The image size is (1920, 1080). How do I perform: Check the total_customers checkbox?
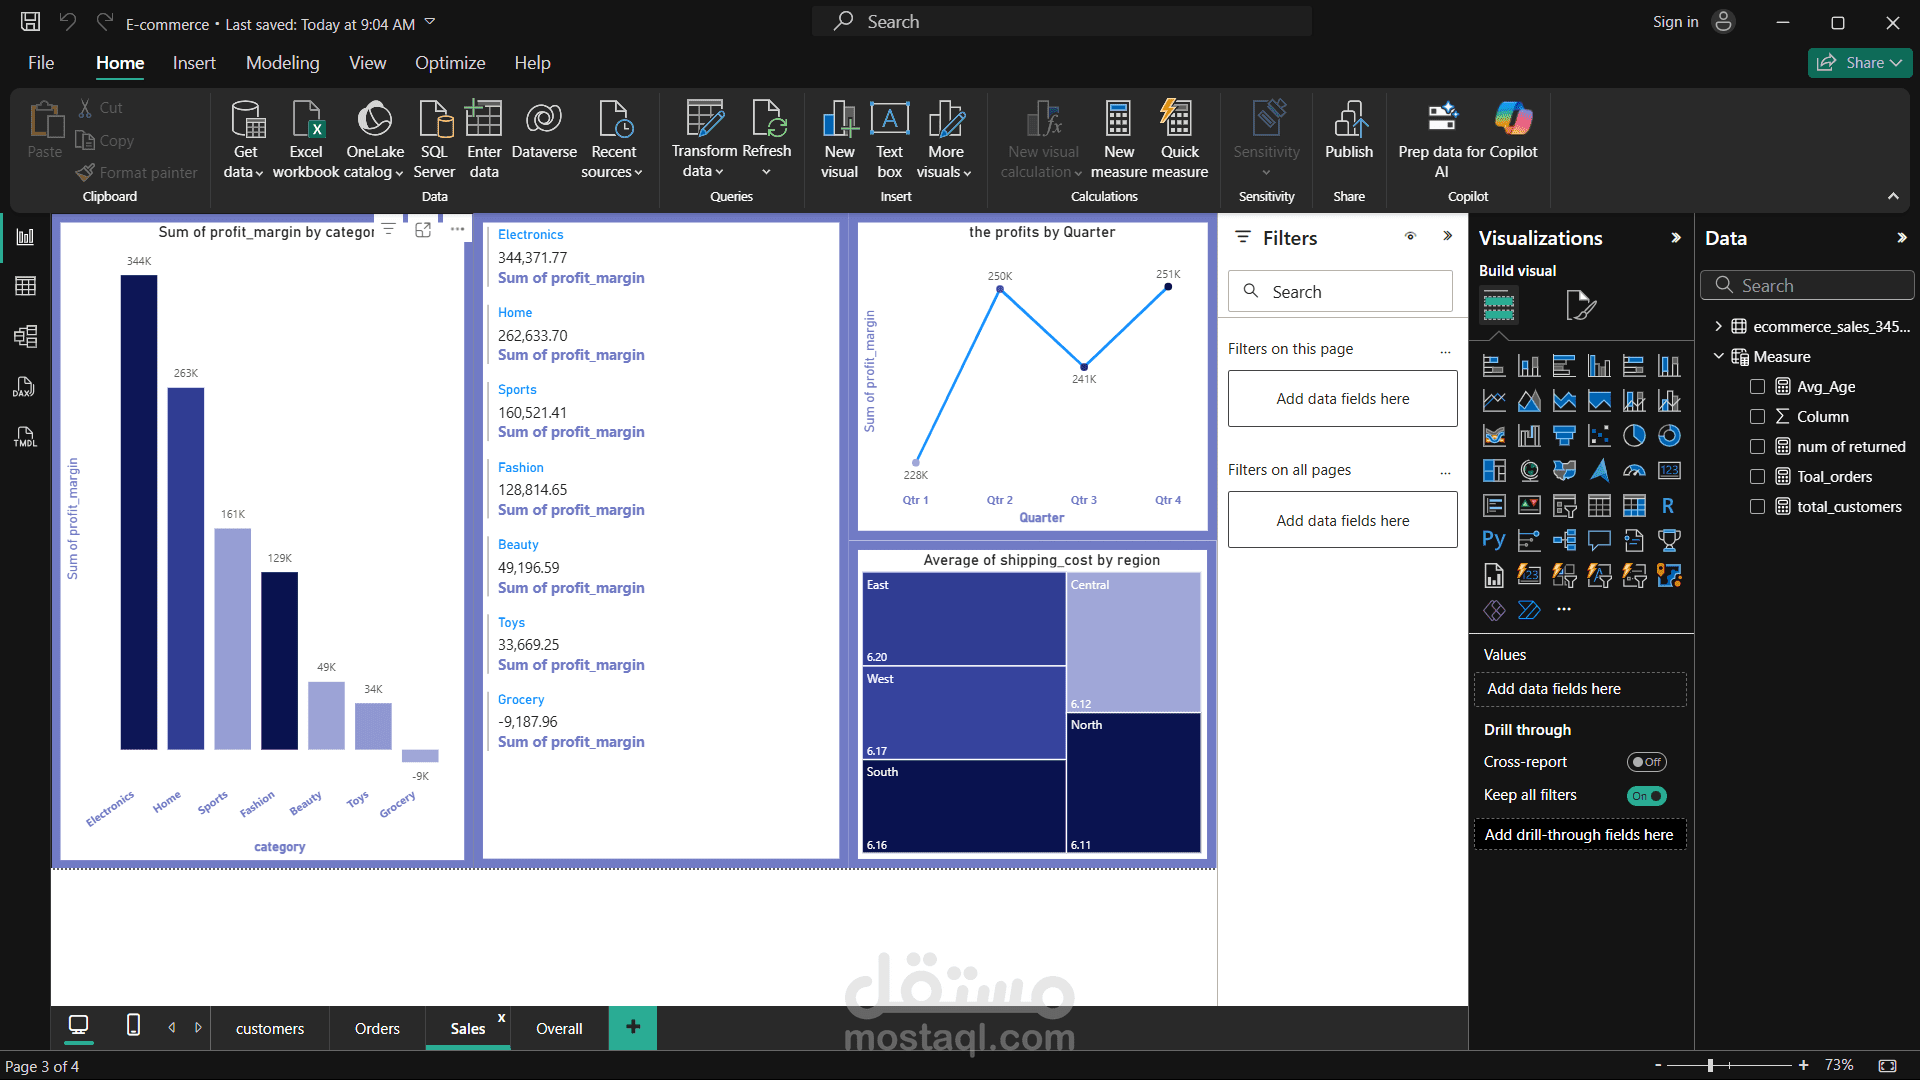coord(1757,507)
